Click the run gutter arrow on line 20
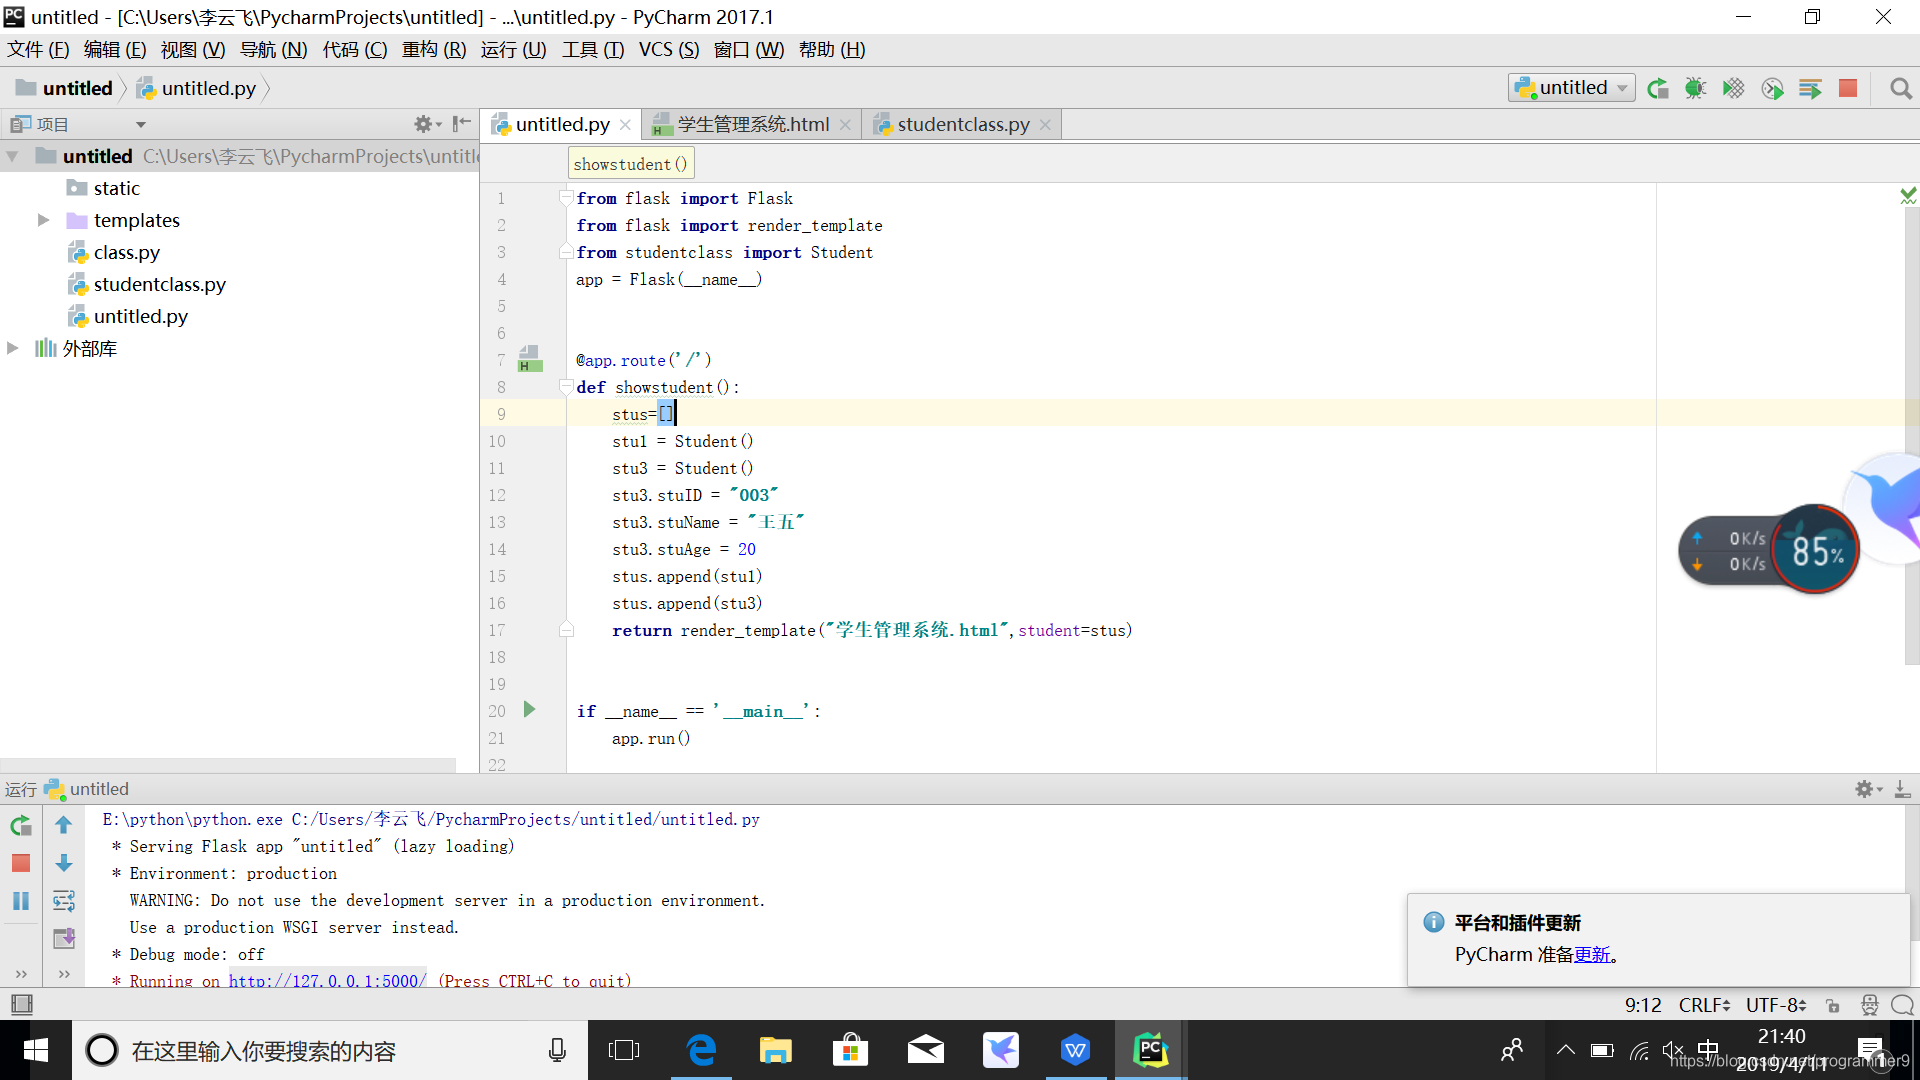 click(530, 710)
